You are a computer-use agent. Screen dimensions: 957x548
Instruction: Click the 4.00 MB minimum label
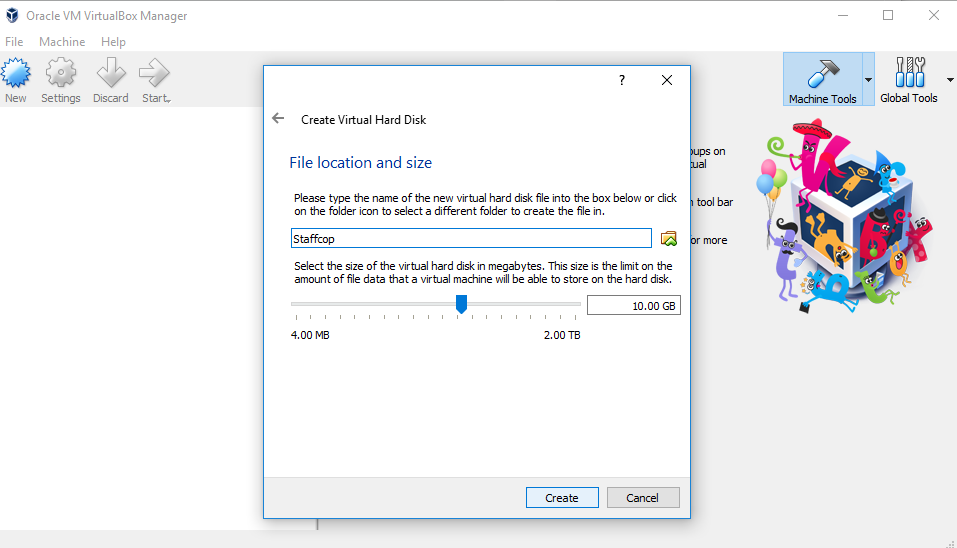click(x=310, y=335)
